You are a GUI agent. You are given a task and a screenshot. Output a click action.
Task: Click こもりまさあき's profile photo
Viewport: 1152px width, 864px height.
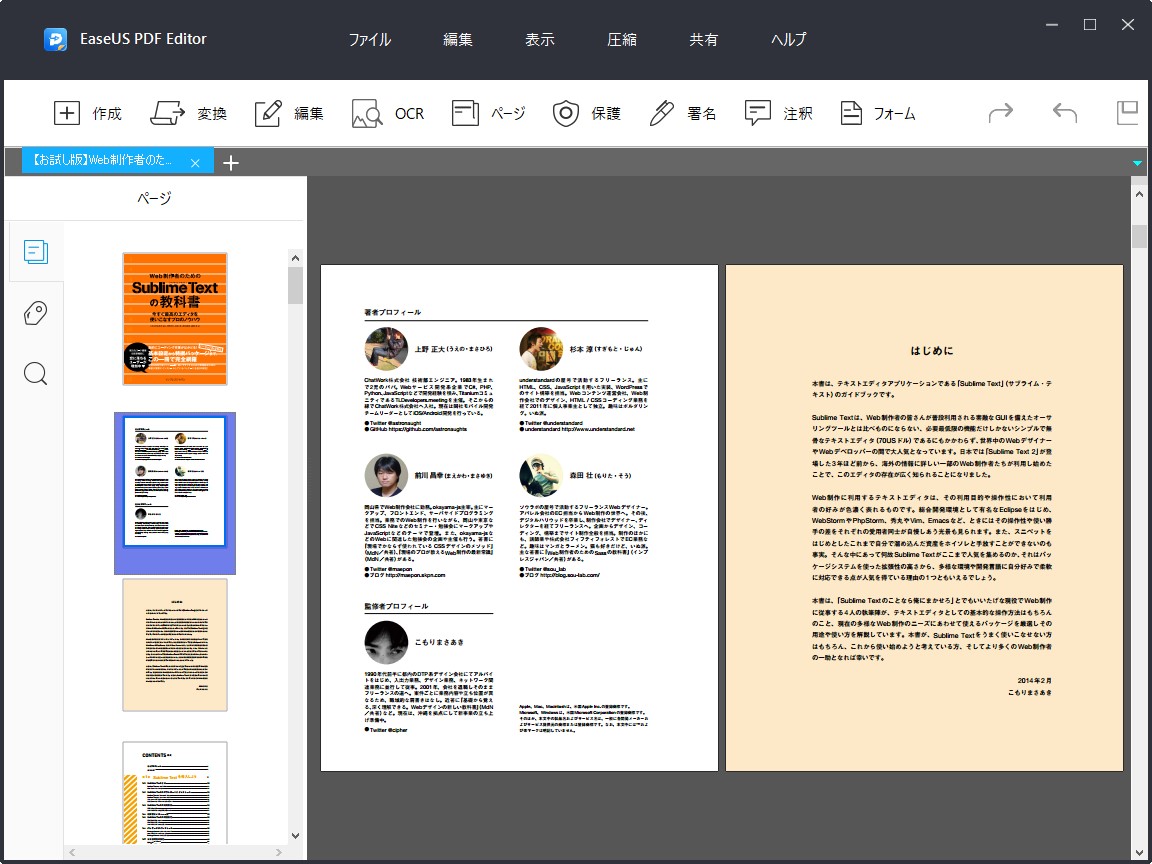(x=386, y=642)
